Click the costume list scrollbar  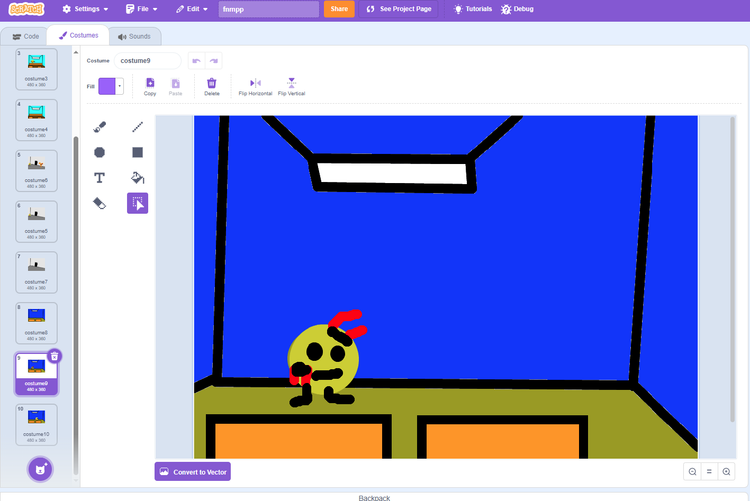click(76, 306)
